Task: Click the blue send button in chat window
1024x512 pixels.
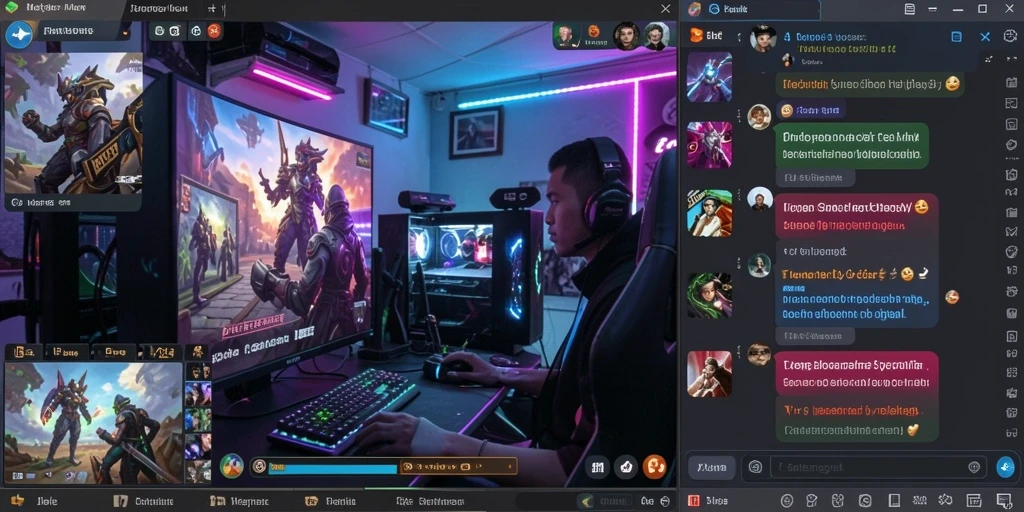Action: coord(1005,467)
